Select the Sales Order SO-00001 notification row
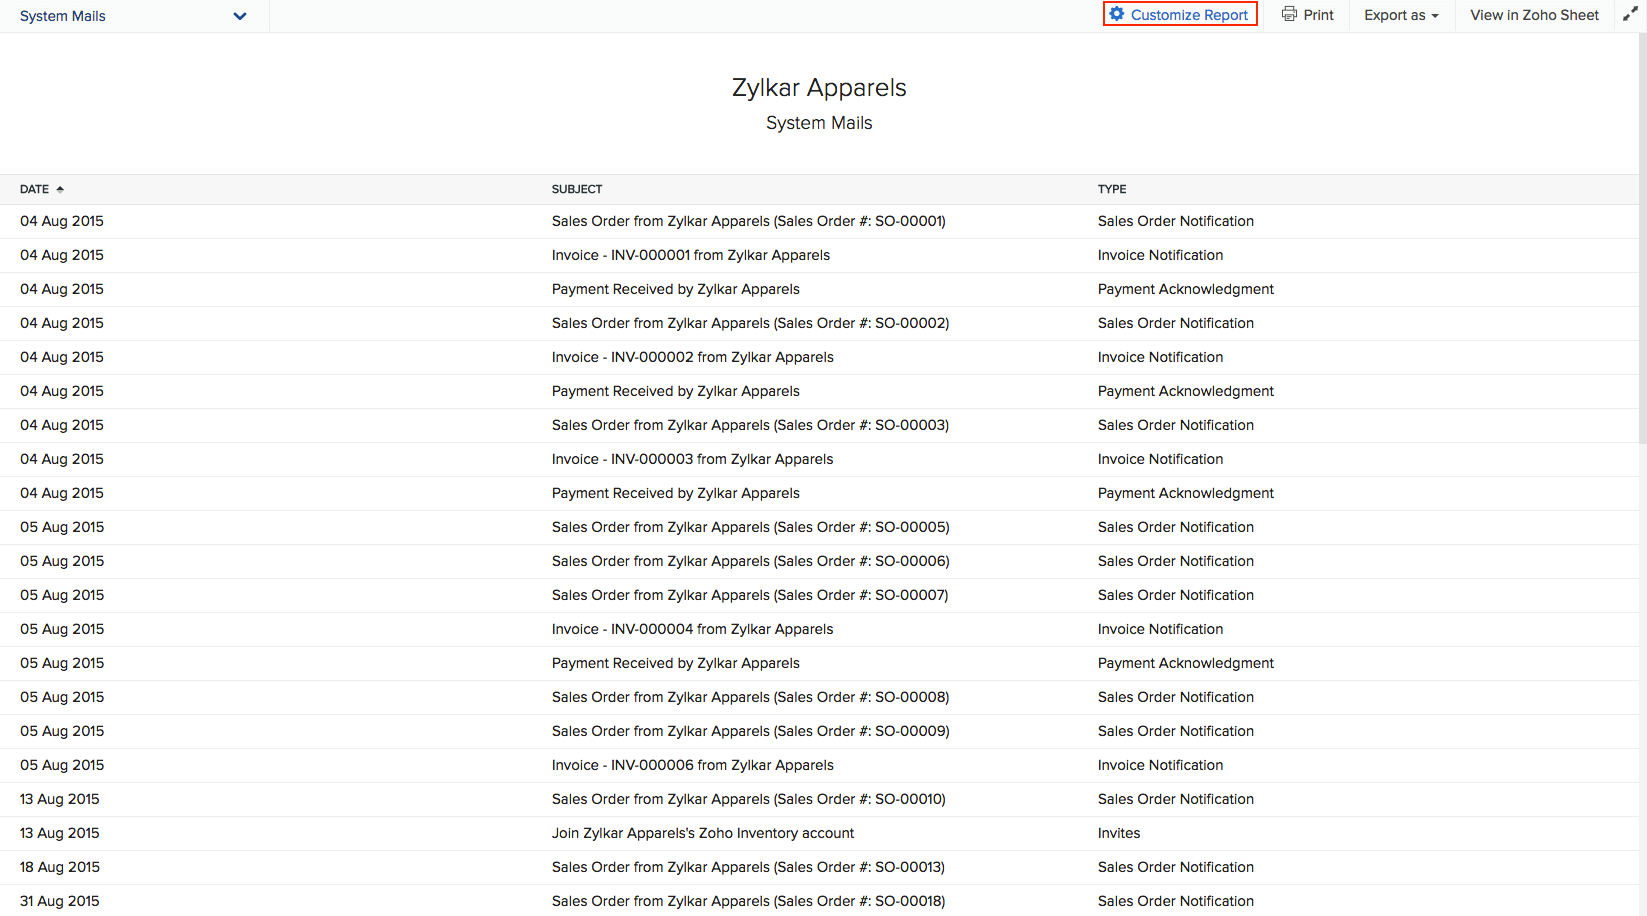The width and height of the screenshot is (1647, 916). tap(748, 221)
